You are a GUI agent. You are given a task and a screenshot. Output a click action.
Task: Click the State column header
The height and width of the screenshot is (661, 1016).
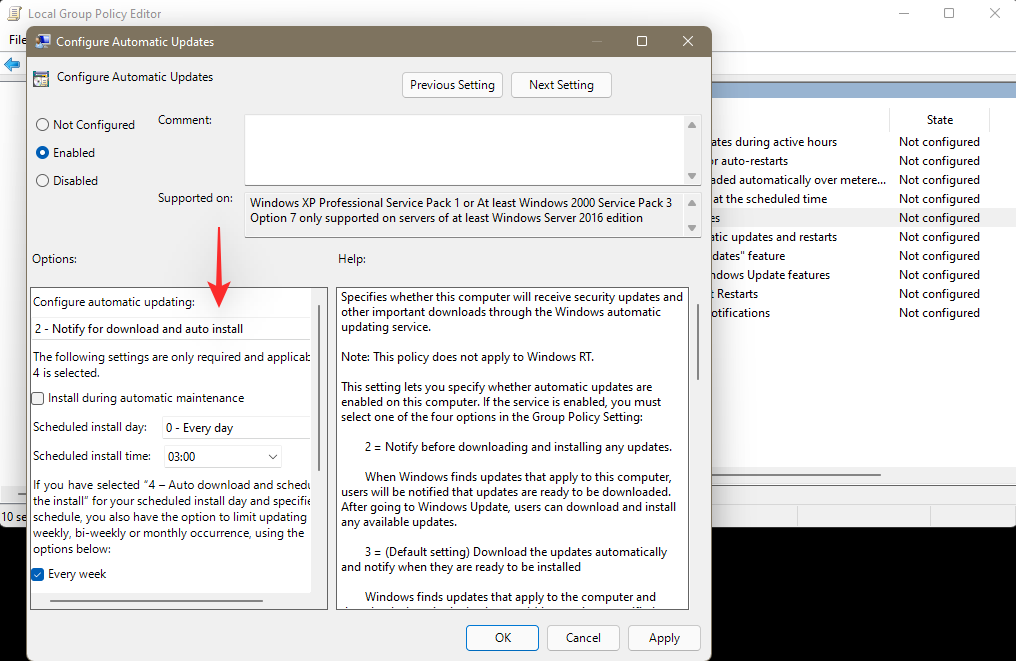pos(940,120)
